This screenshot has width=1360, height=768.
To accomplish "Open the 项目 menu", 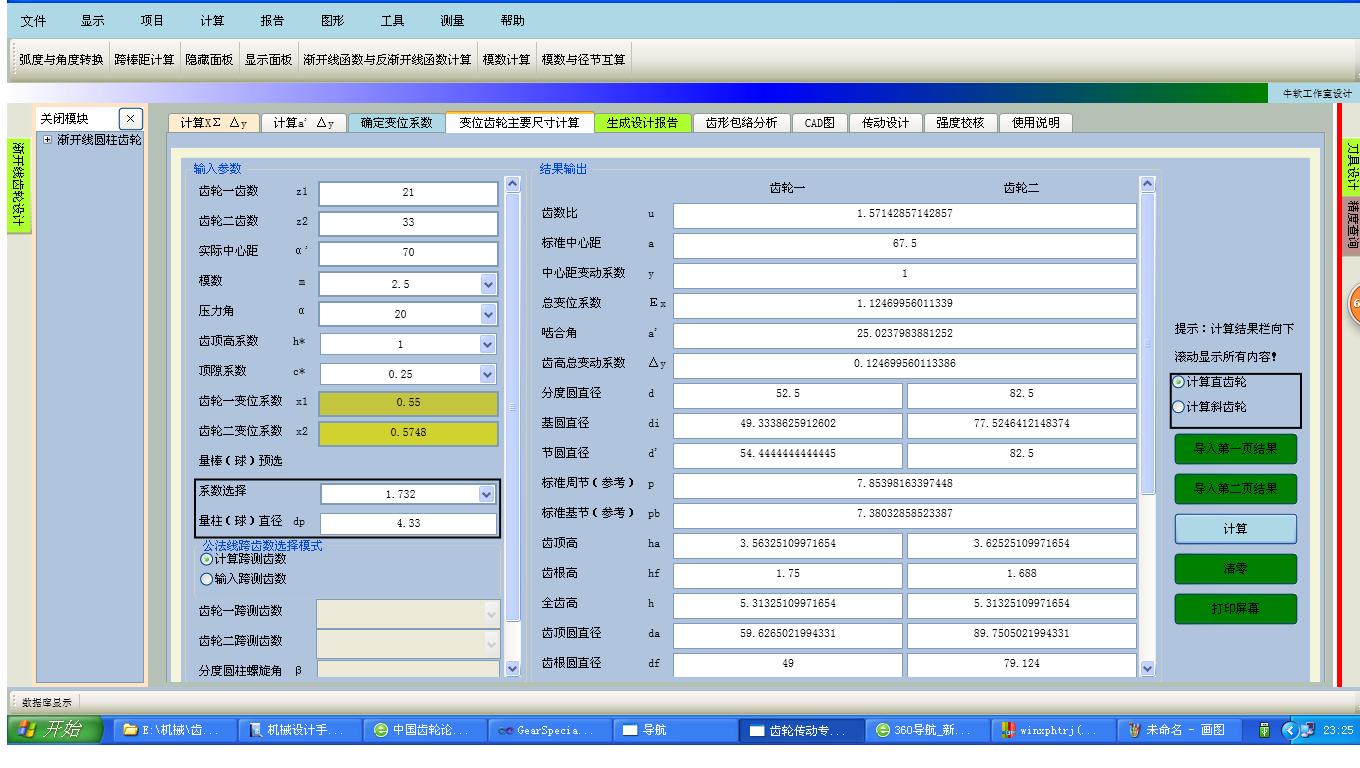I will 152,20.
